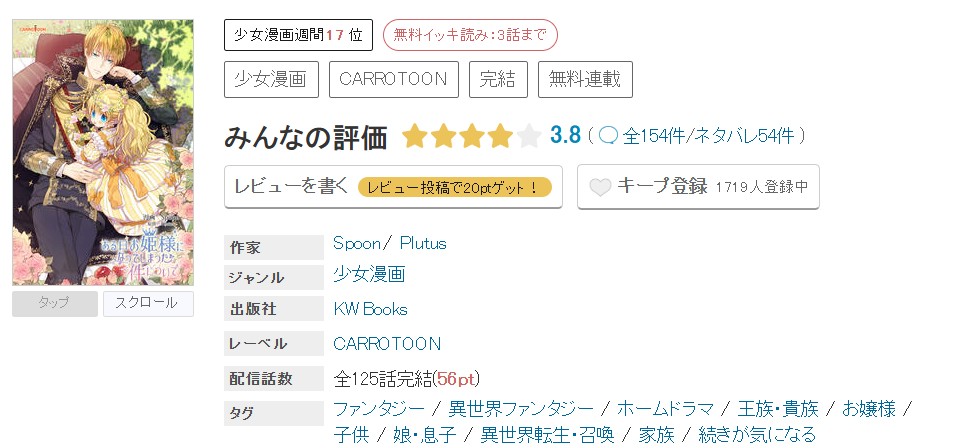Select the CARROTOON tag button

393,79
